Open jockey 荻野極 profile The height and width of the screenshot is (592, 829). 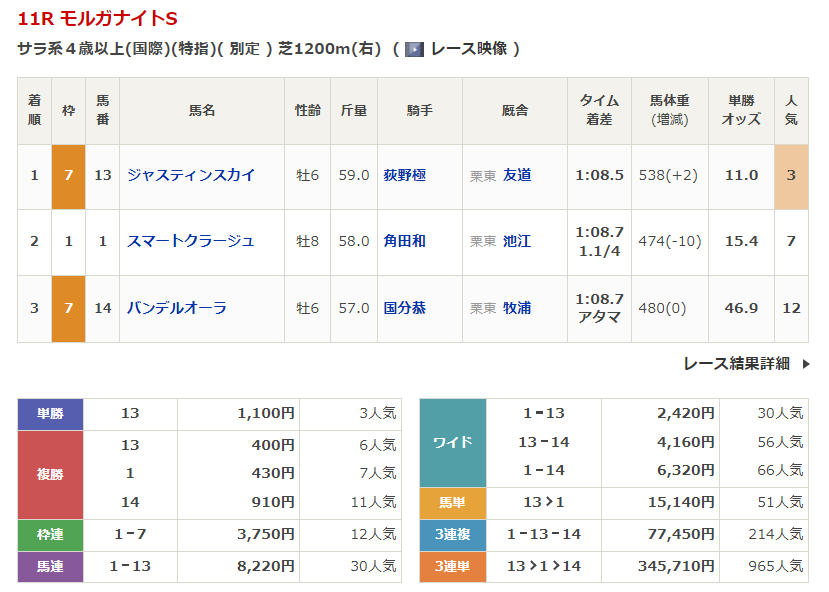point(405,175)
